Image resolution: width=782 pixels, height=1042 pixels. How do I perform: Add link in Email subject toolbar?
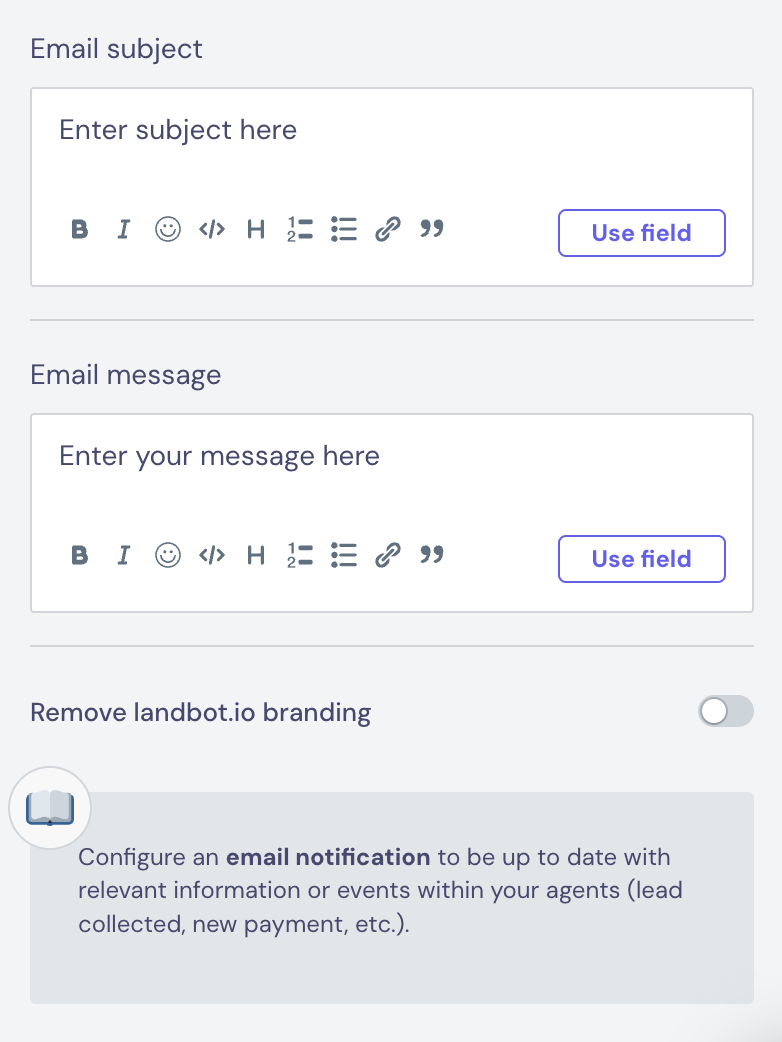388,230
